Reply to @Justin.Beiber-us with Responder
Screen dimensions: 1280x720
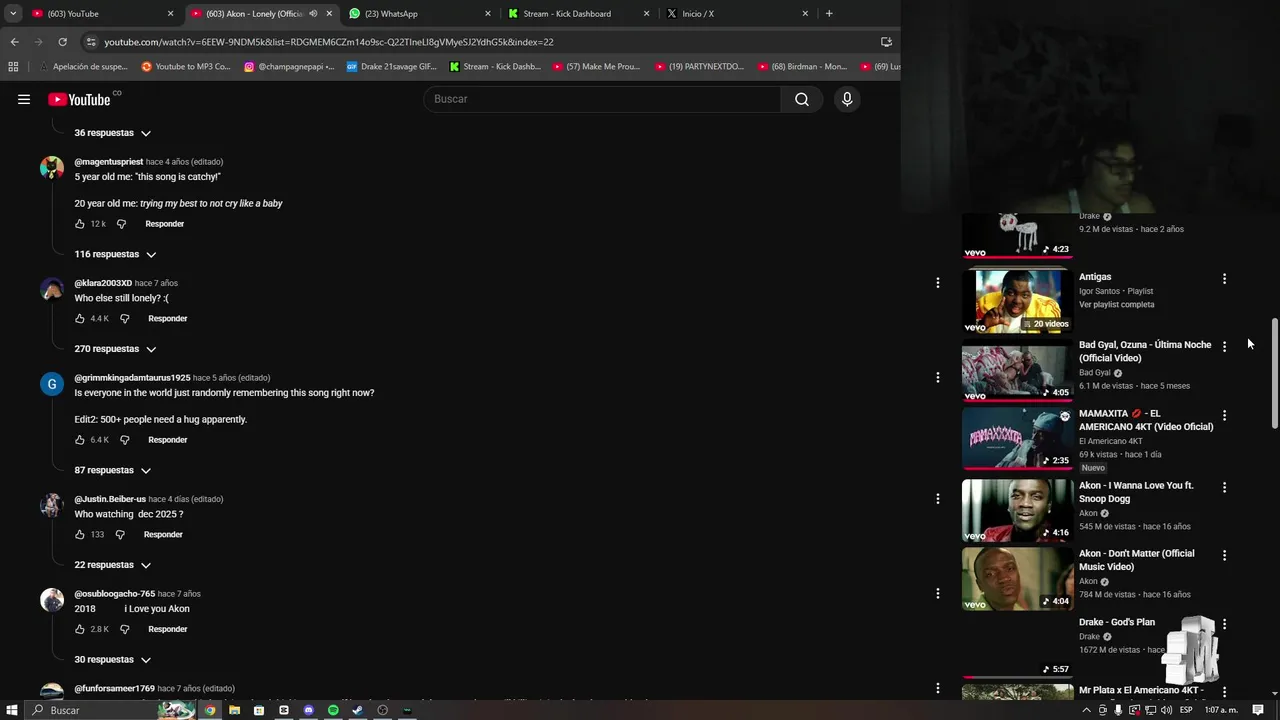click(163, 535)
